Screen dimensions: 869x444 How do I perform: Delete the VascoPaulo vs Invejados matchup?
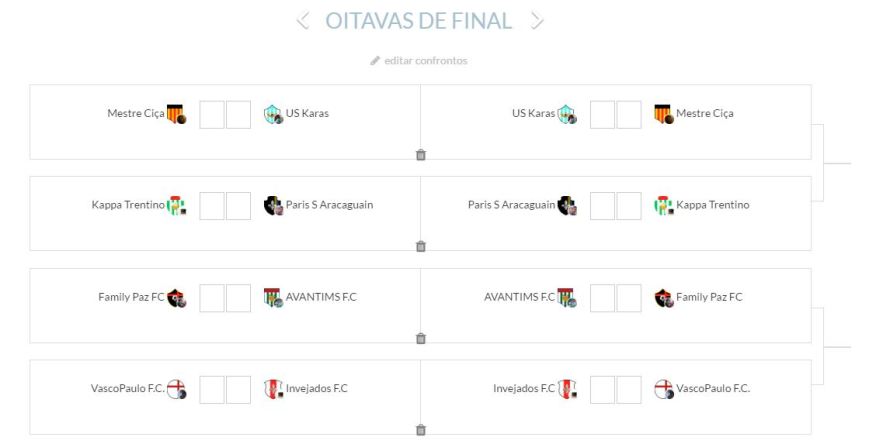point(421,430)
